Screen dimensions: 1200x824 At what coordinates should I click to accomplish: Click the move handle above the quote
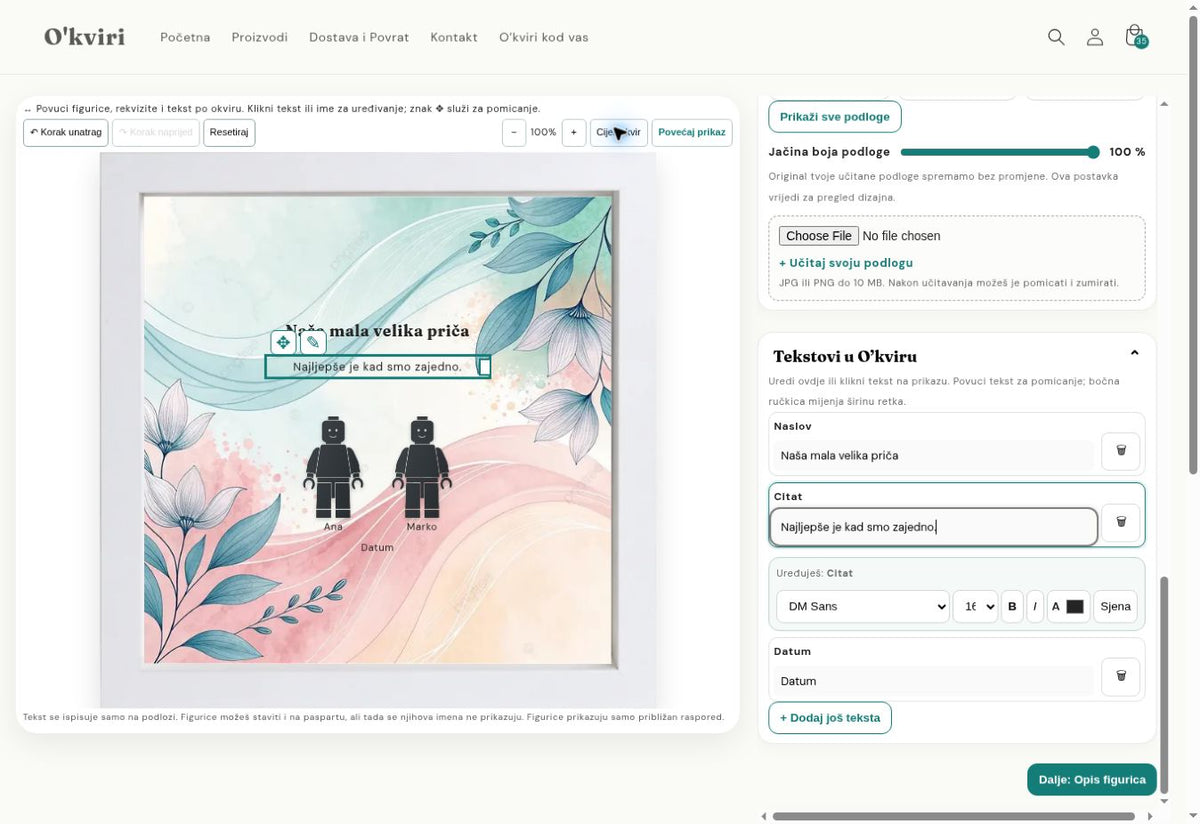click(x=283, y=342)
